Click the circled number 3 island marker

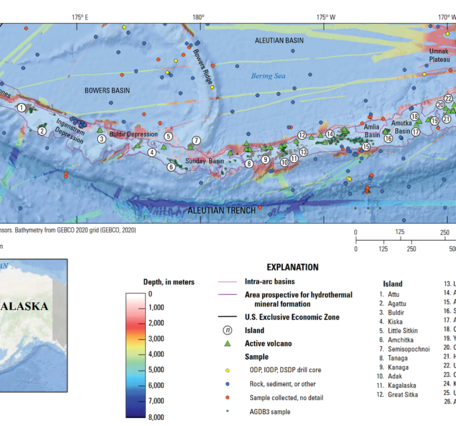102,138
